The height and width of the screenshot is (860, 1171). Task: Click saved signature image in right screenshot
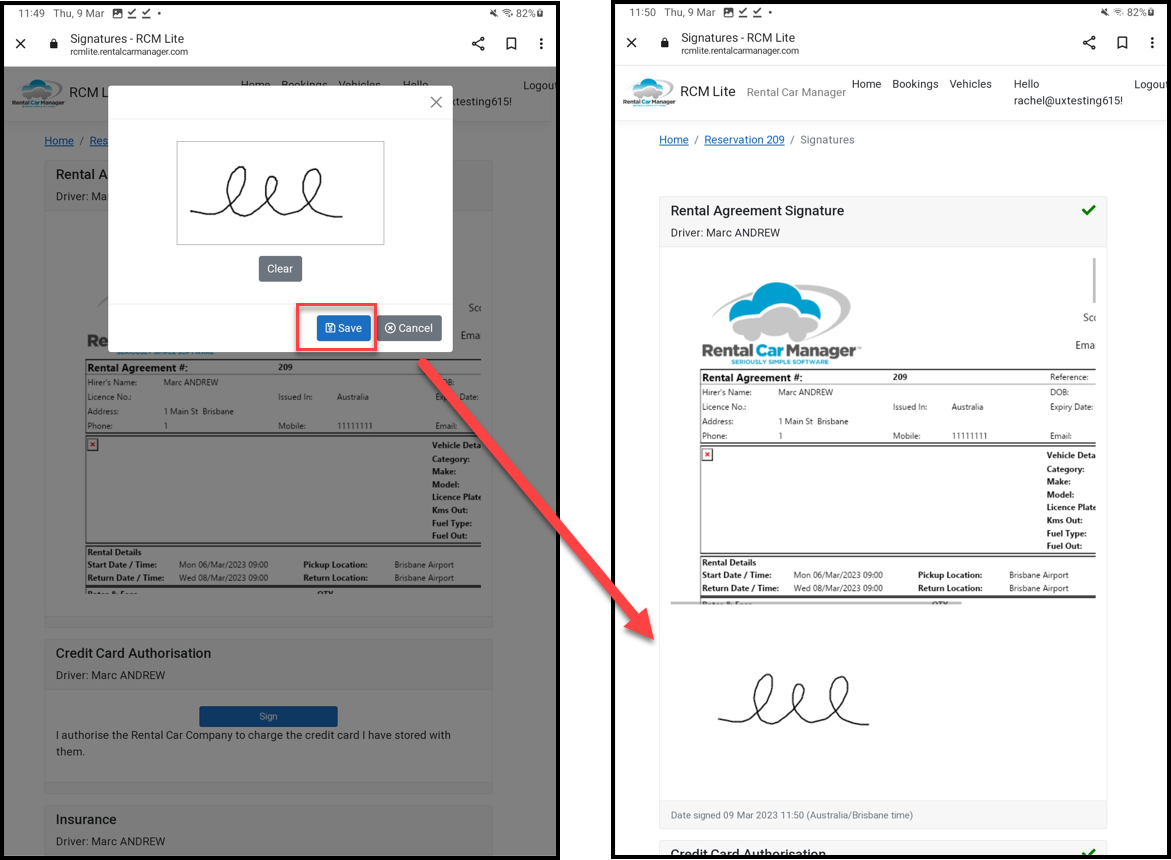tap(793, 700)
